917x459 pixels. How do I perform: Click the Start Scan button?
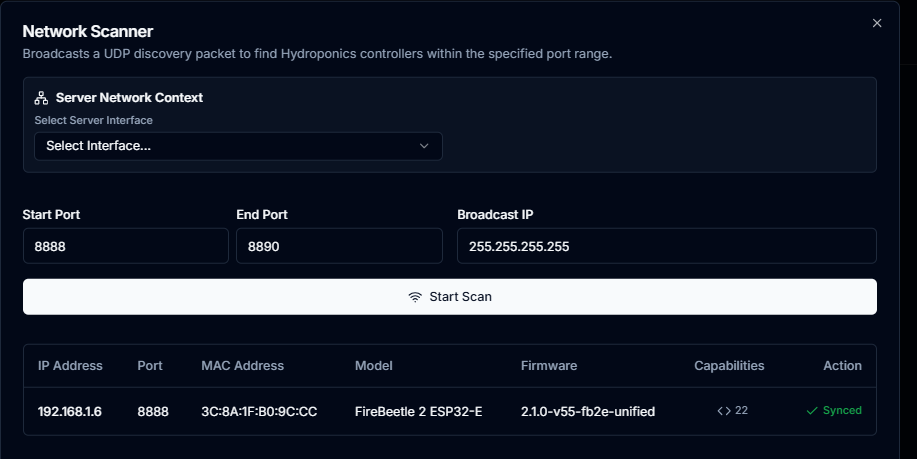[450, 297]
